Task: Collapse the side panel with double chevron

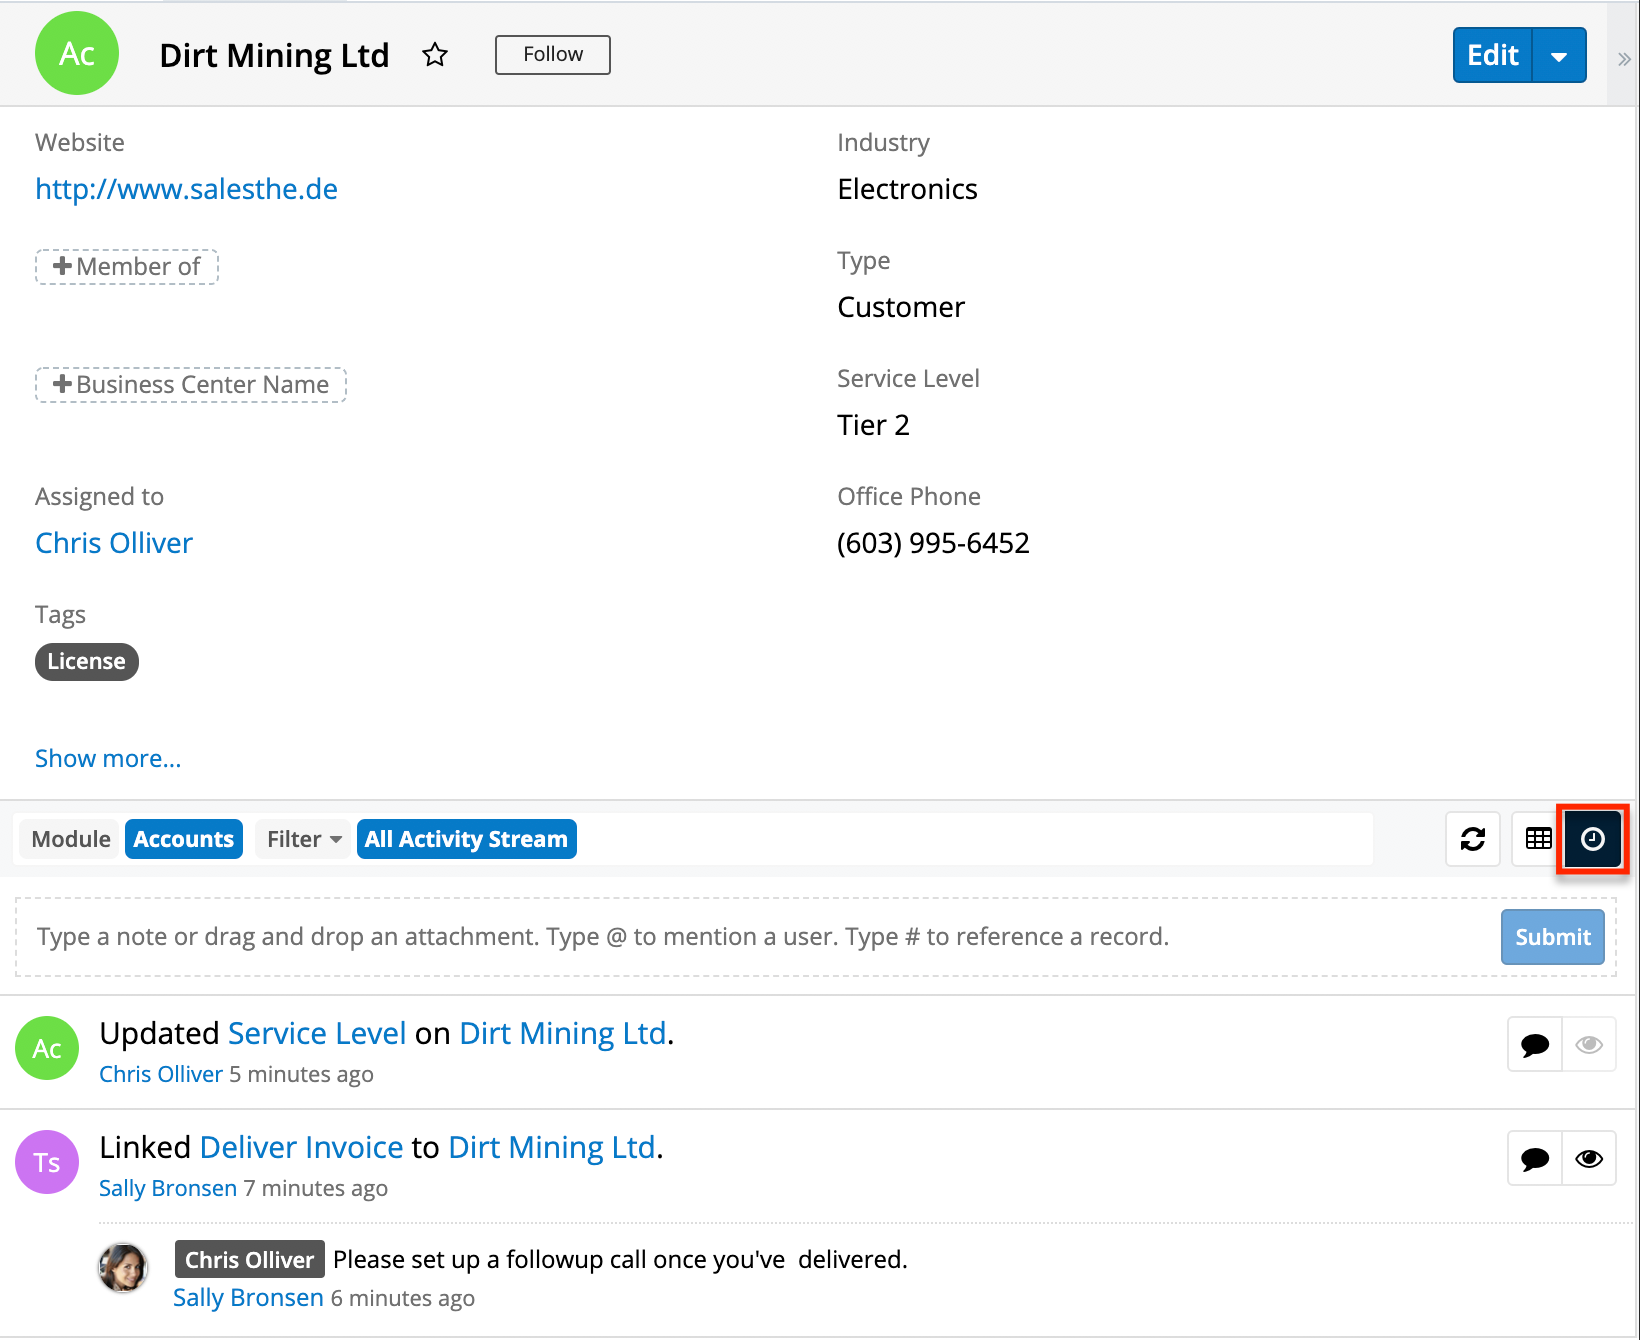Action: pos(1624,59)
